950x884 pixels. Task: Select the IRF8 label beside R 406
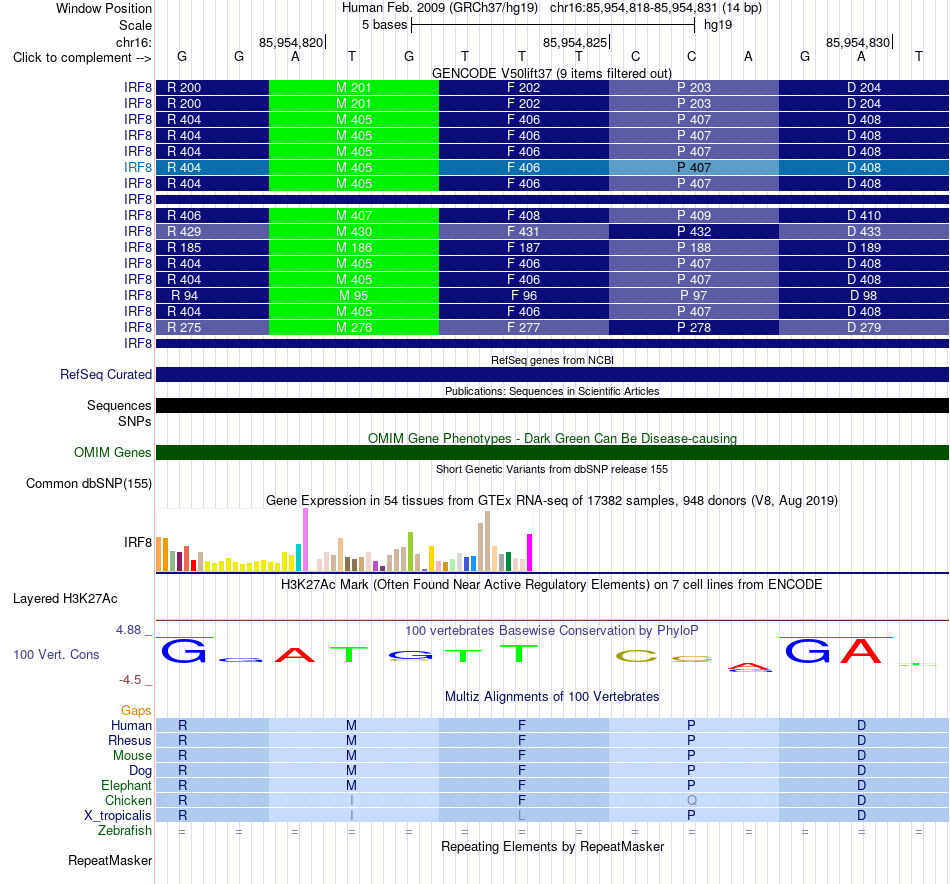138,216
